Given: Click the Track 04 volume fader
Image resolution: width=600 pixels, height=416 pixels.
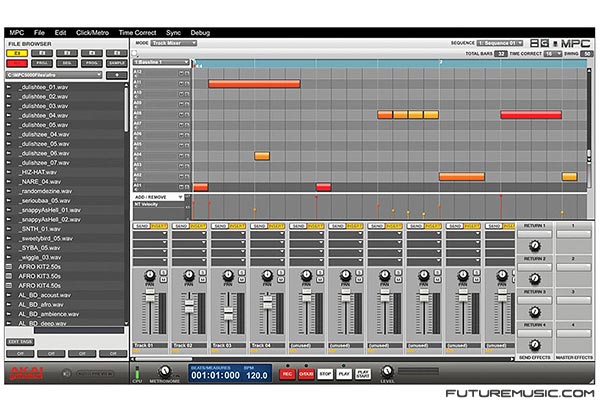Looking at the screenshot, I should click(267, 302).
